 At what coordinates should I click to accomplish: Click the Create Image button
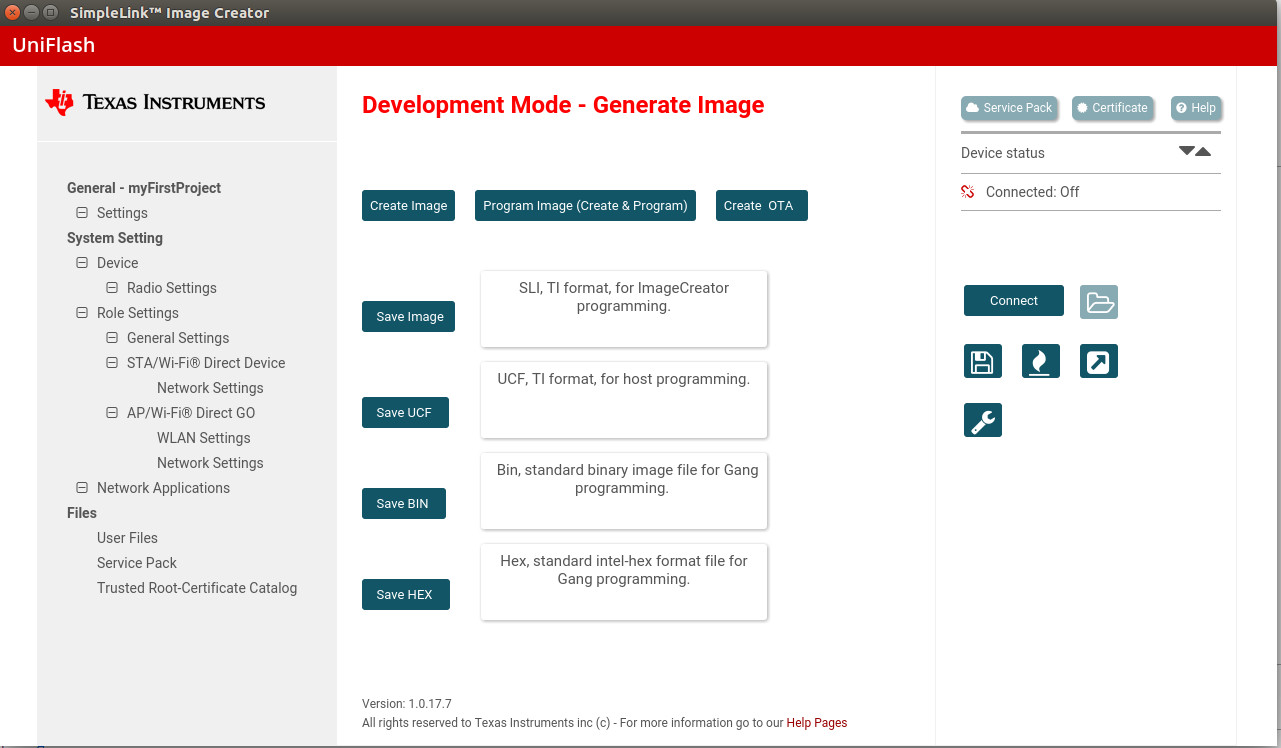click(408, 205)
